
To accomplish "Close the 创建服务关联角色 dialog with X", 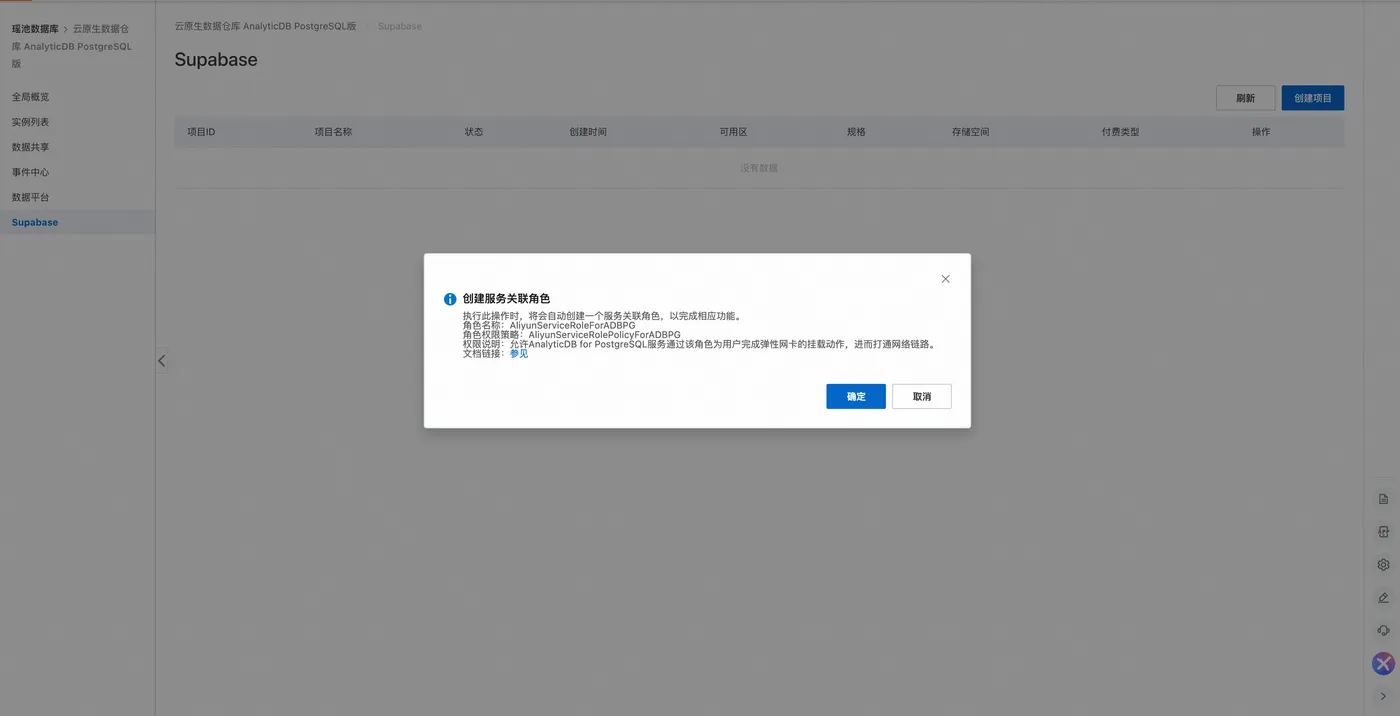I will 945,279.
